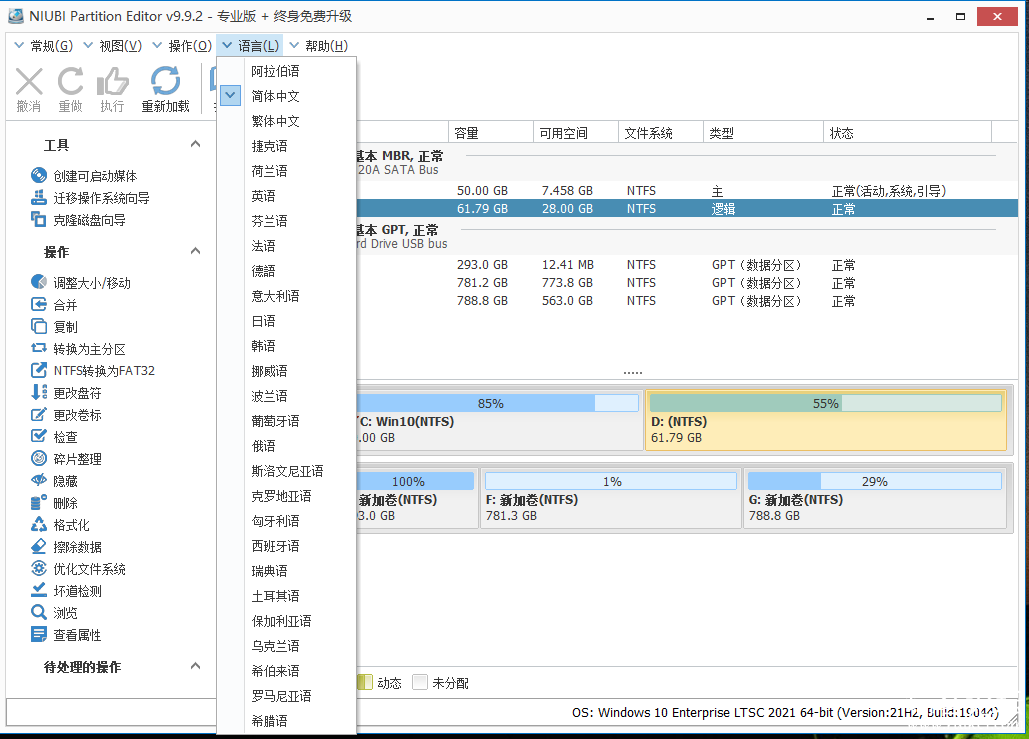Open the 常规(G) menu

pyautogui.click(x=43, y=46)
